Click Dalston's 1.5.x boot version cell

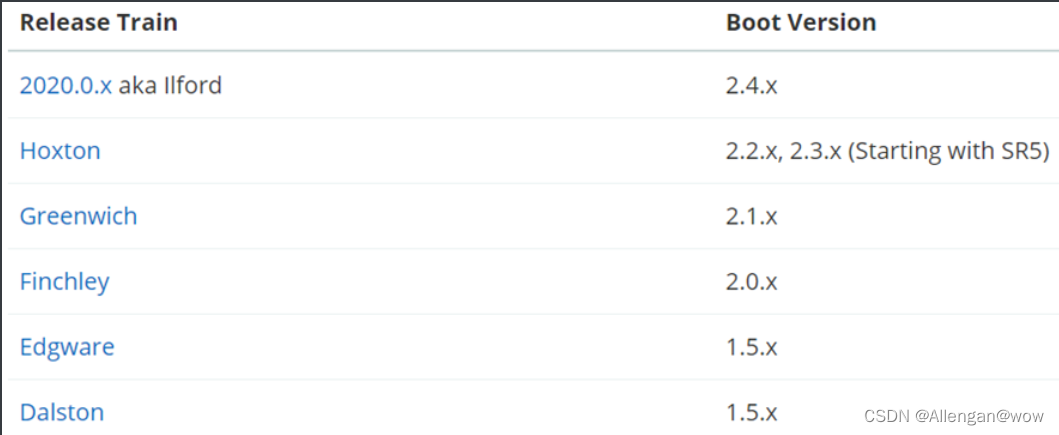tap(752, 413)
